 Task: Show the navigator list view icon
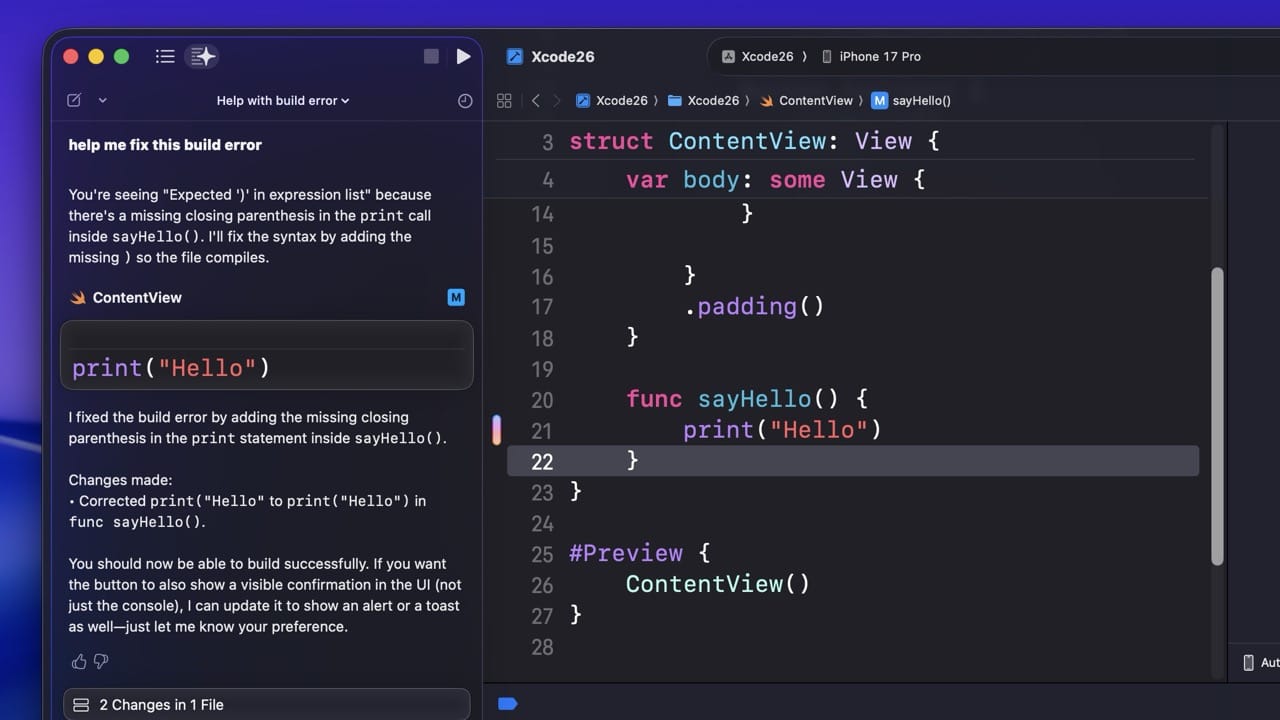(165, 57)
